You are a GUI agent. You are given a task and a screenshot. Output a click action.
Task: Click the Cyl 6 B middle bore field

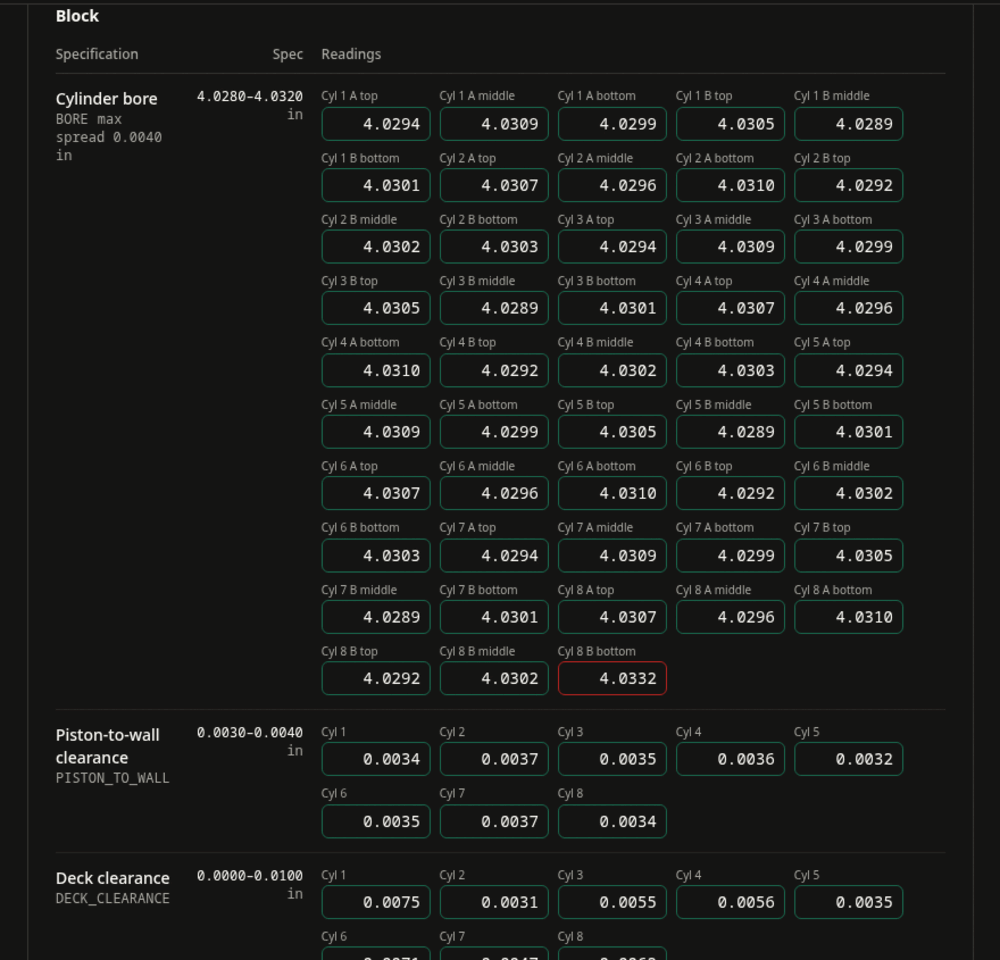pyautogui.click(x=848, y=493)
